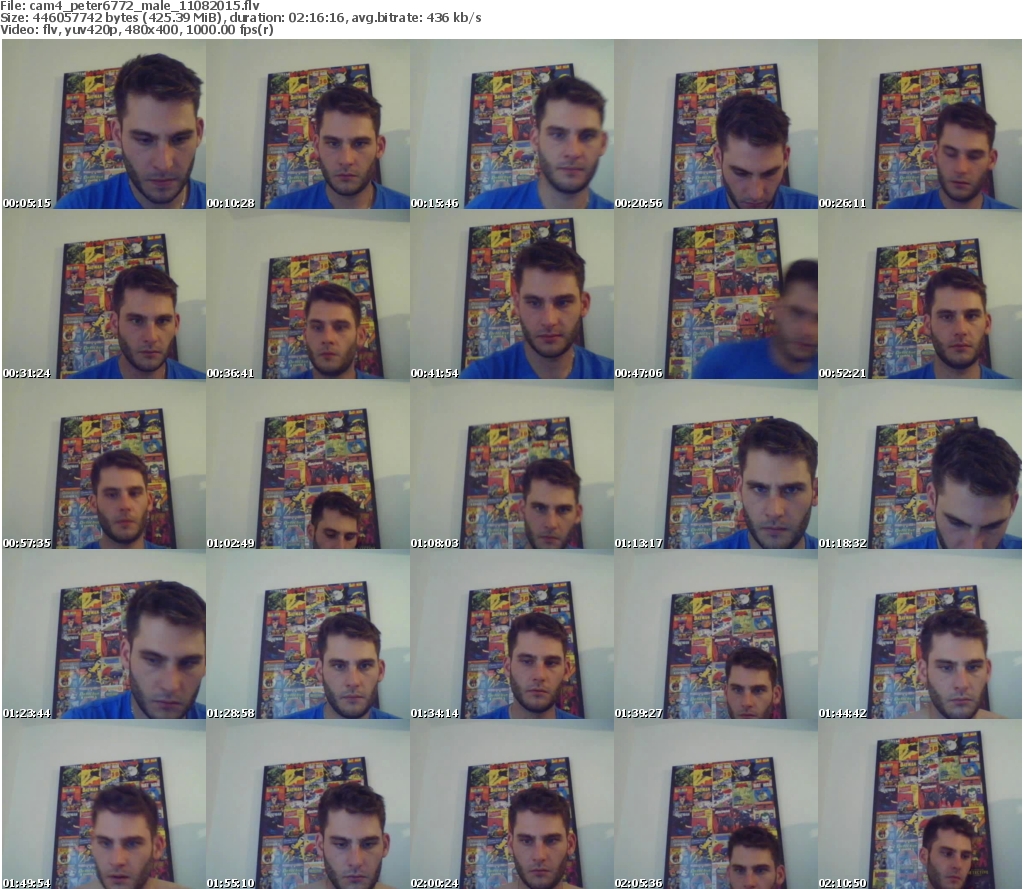
Task: Click the video resolution text 480x400
Action: pyautogui.click(x=150, y=30)
